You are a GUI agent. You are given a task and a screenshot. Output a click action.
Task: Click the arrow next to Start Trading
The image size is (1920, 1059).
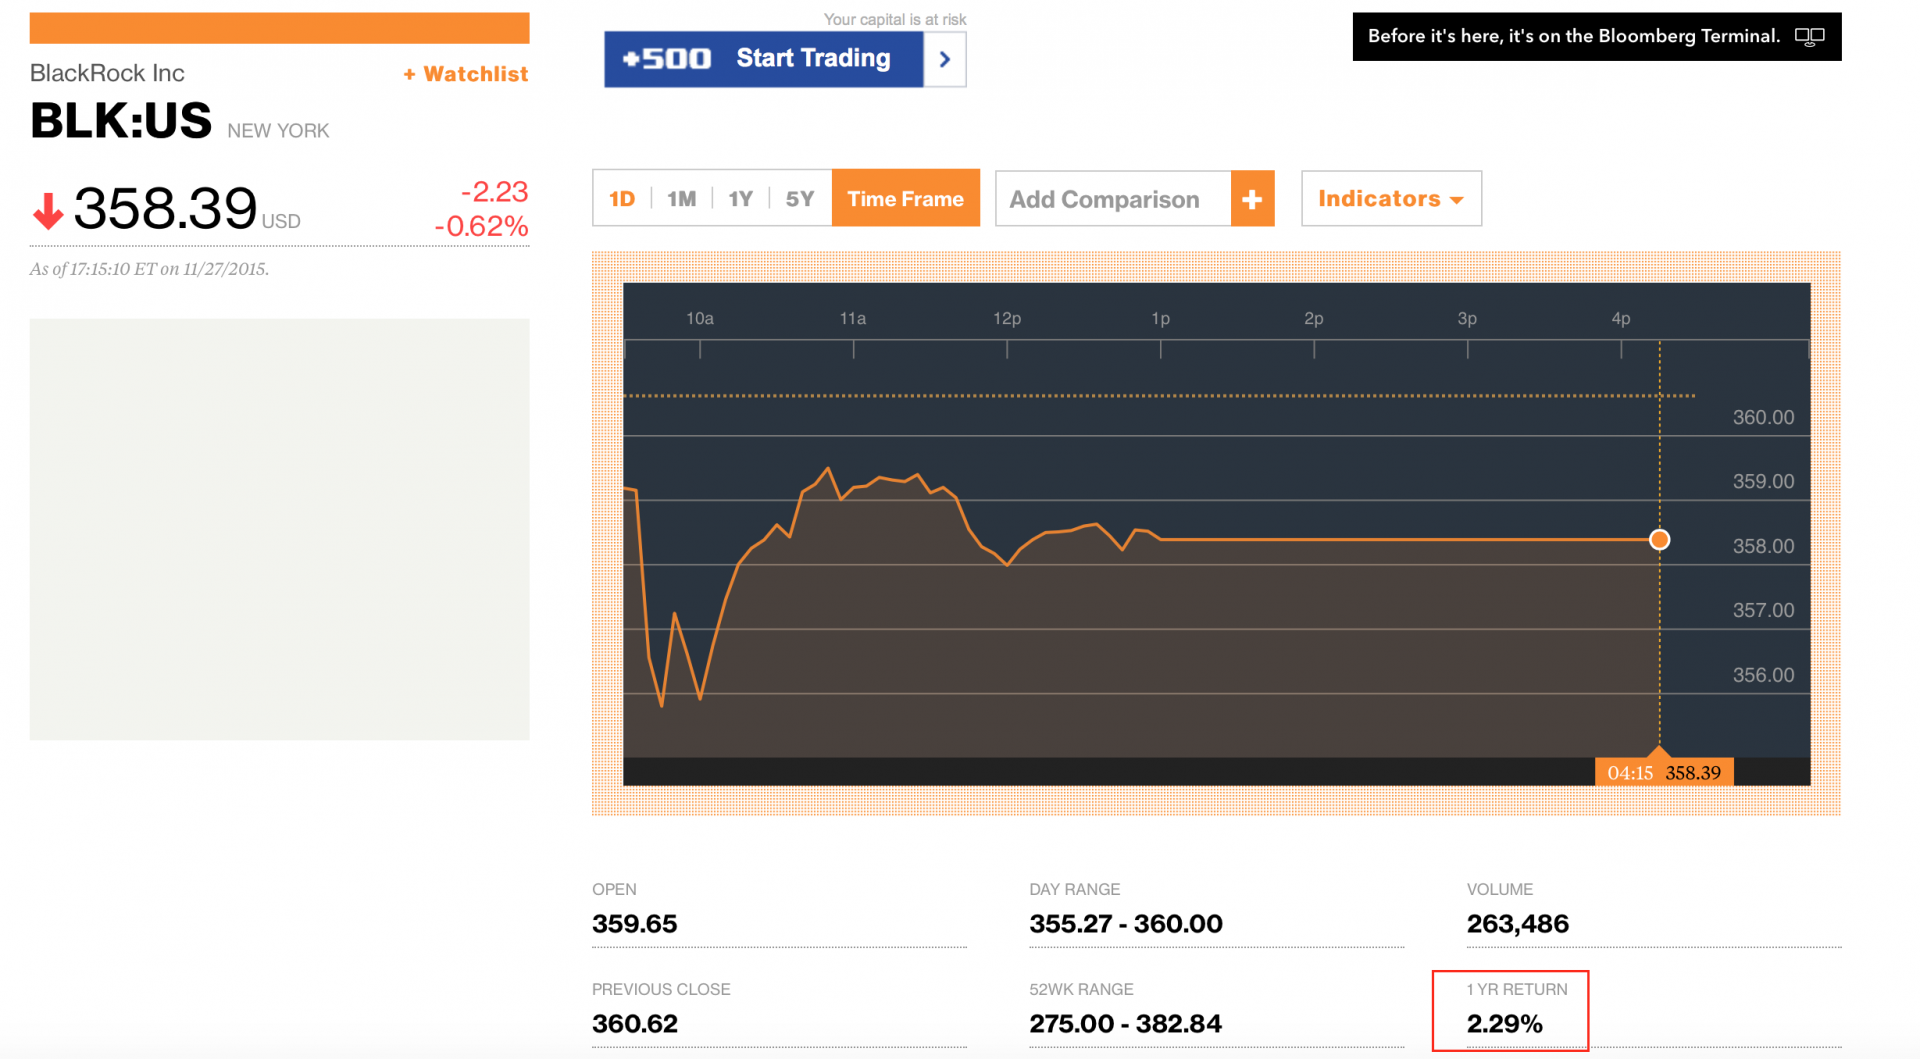pyautogui.click(x=944, y=59)
